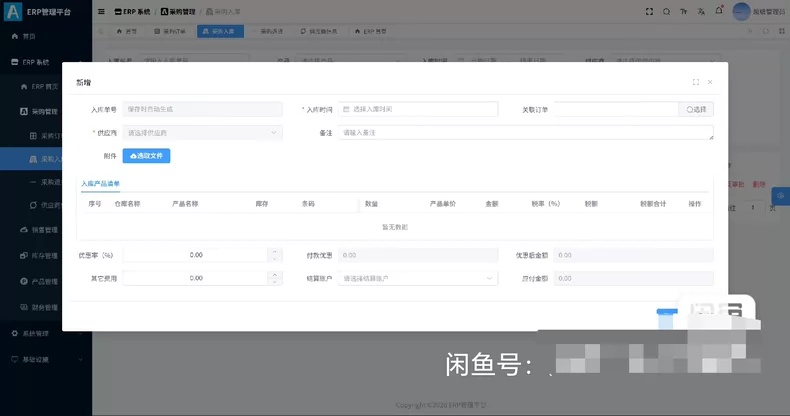Expand the 供应商 dropdown
The image size is (790, 416).
(x=203, y=133)
